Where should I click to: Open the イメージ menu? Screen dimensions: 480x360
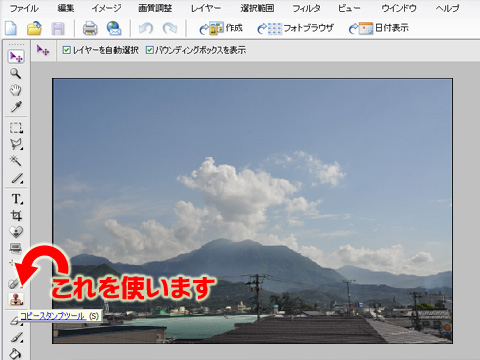pyautogui.click(x=106, y=8)
